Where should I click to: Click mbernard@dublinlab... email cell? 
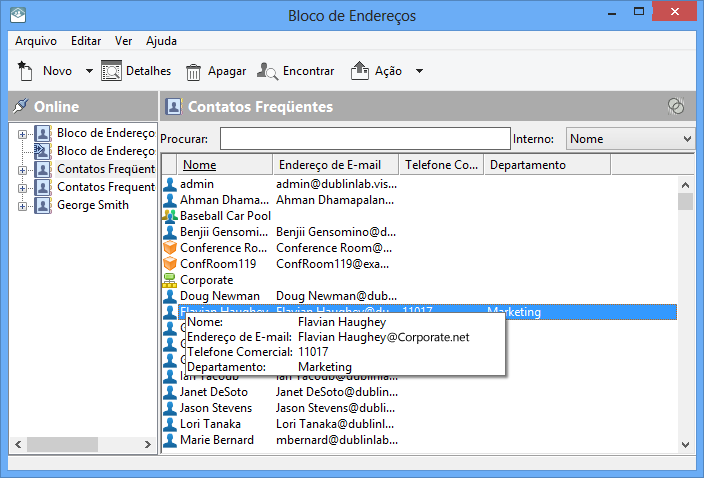tap(337, 440)
